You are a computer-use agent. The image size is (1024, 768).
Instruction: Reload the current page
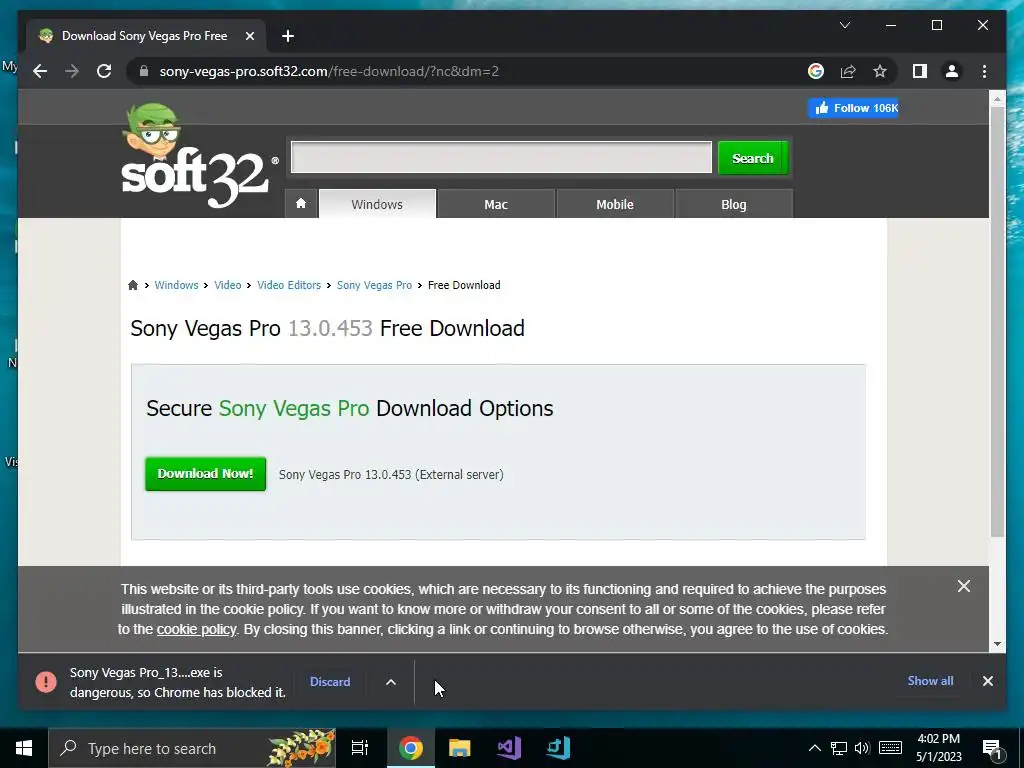(x=104, y=71)
